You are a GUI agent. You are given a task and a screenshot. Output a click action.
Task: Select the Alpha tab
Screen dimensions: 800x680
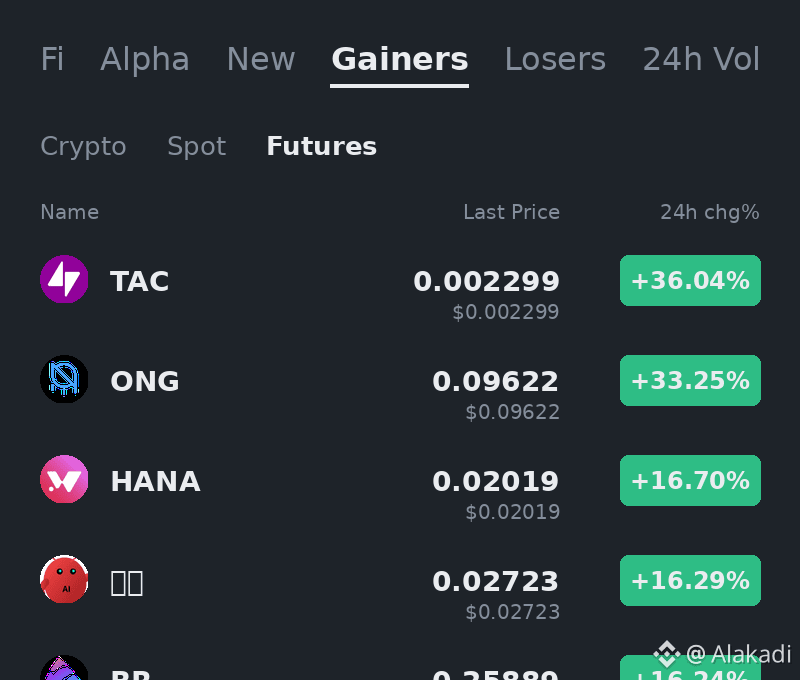click(145, 59)
